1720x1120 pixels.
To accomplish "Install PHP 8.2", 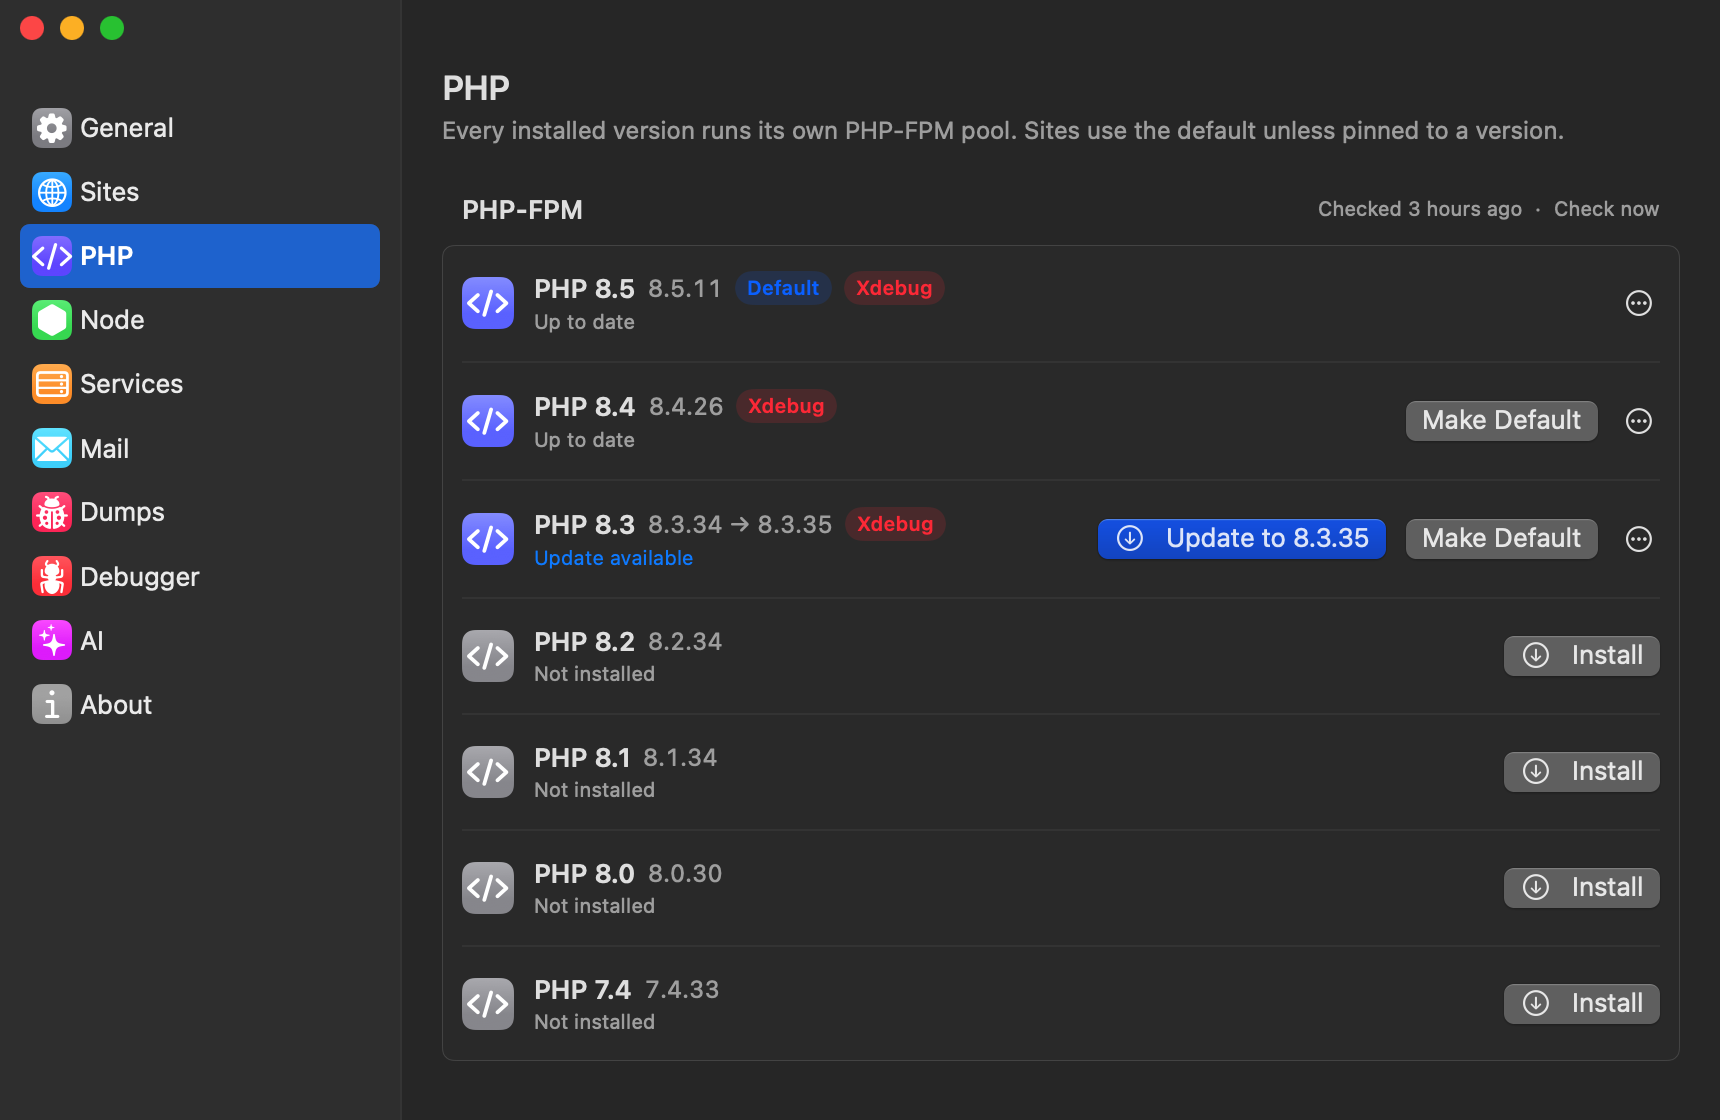I will pos(1582,656).
